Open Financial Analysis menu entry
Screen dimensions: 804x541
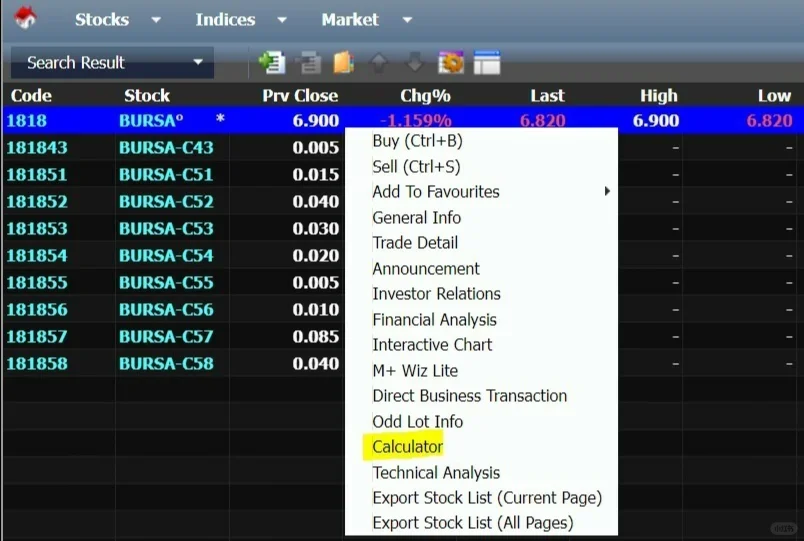pyautogui.click(x=434, y=319)
